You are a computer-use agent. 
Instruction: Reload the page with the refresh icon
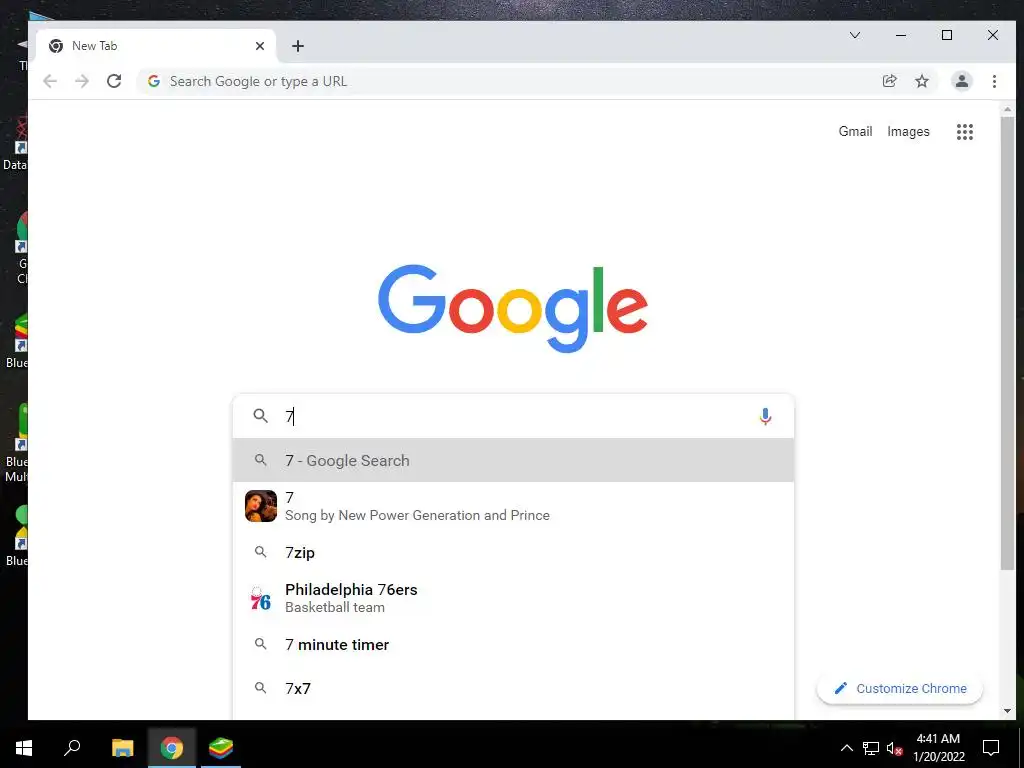pos(114,81)
